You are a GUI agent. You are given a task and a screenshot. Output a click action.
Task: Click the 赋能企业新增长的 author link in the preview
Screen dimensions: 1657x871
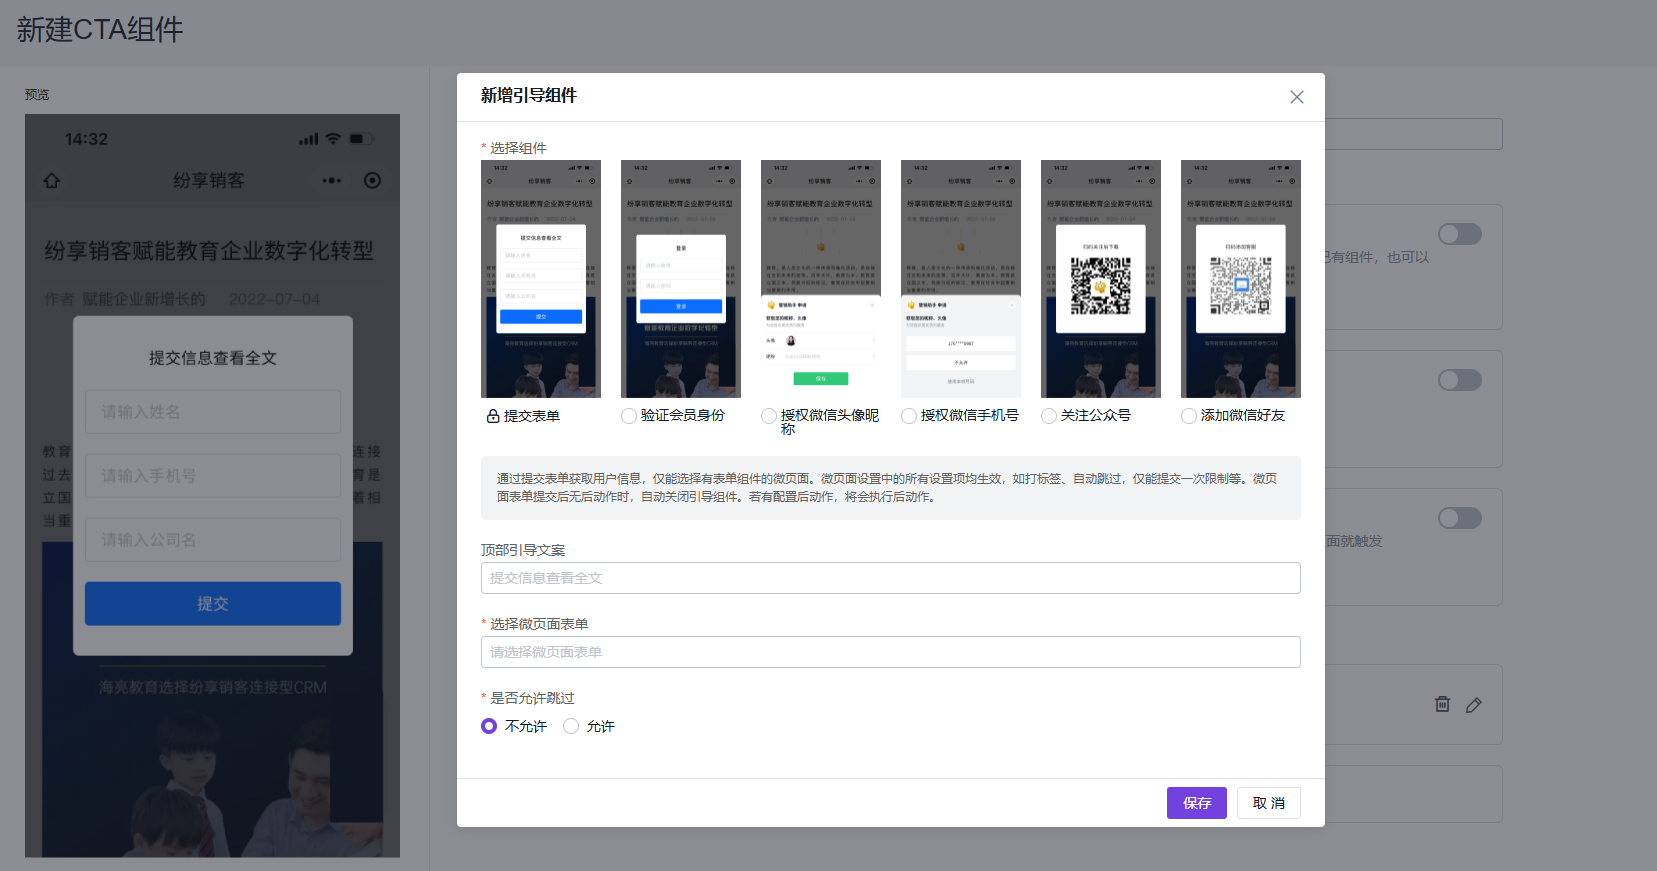tap(144, 299)
